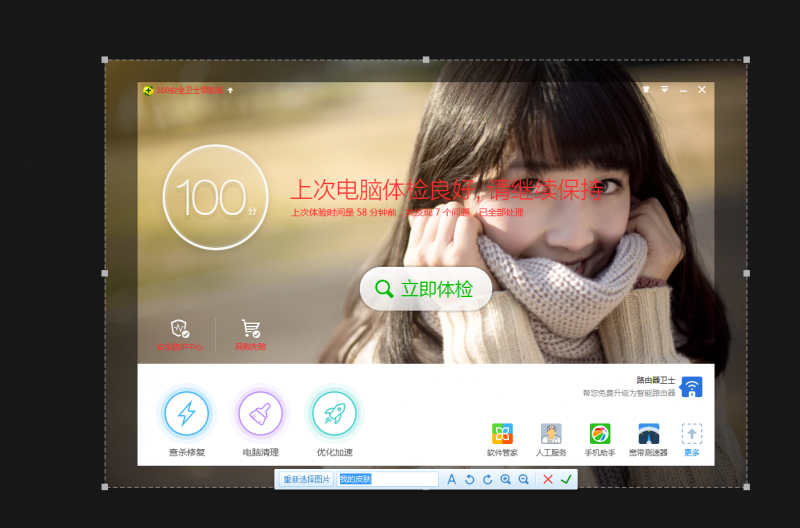
Task: Zoom in on the skin image
Action: click(505, 480)
